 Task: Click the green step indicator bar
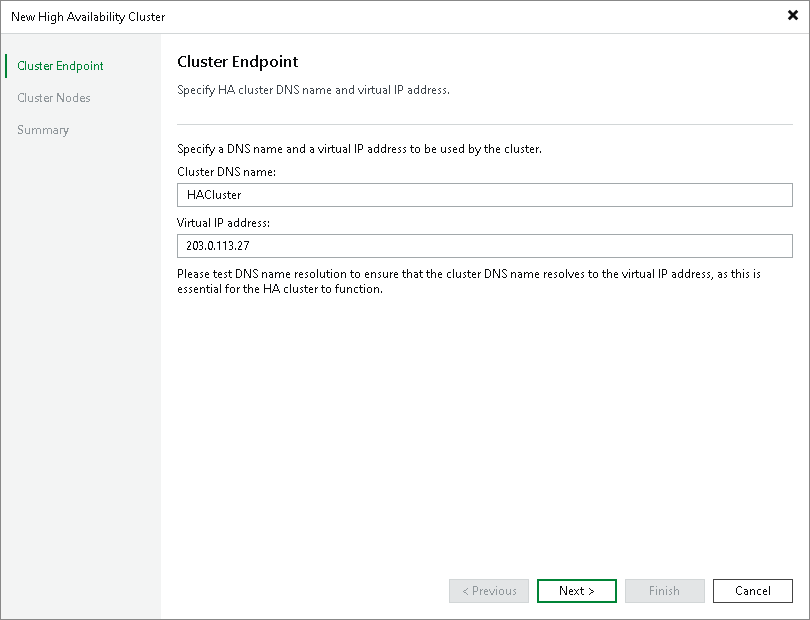coord(8,65)
